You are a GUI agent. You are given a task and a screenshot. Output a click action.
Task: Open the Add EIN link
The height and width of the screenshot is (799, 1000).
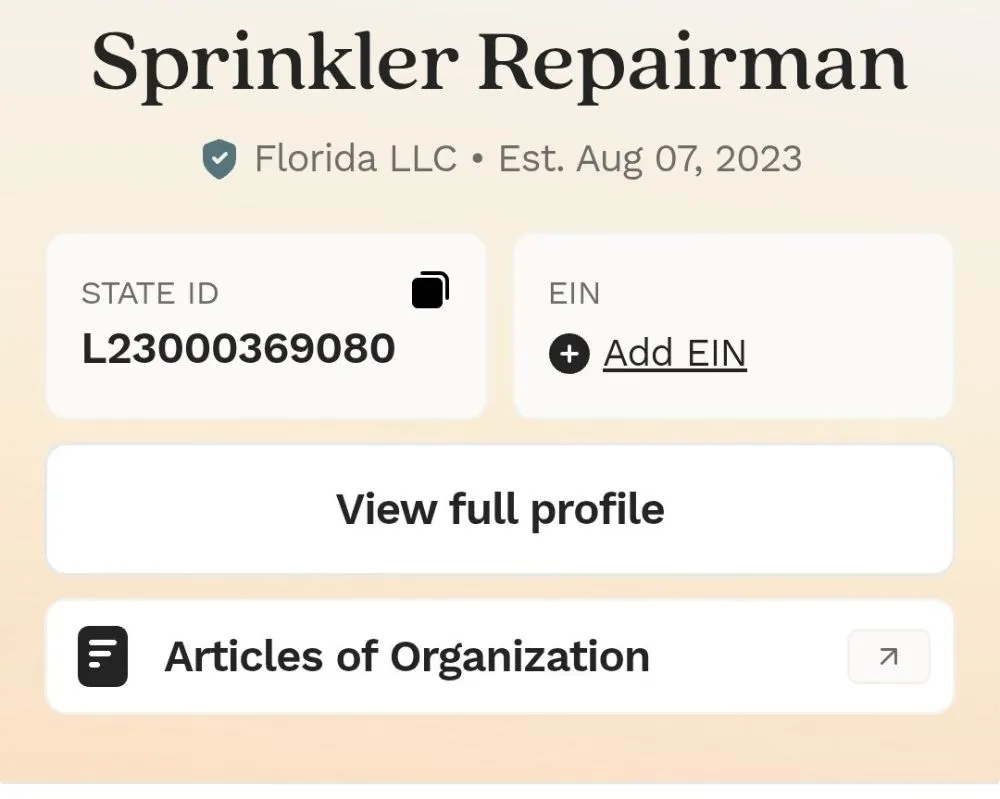coord(675,353)
